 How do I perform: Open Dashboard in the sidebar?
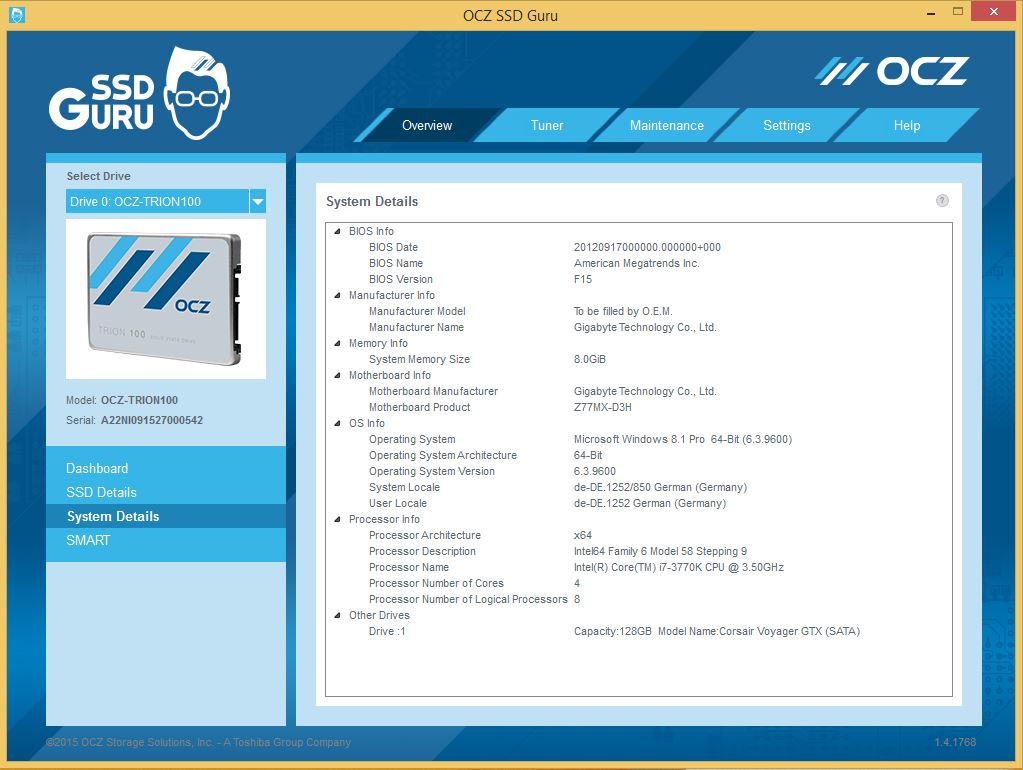click(x=166, y=468)
